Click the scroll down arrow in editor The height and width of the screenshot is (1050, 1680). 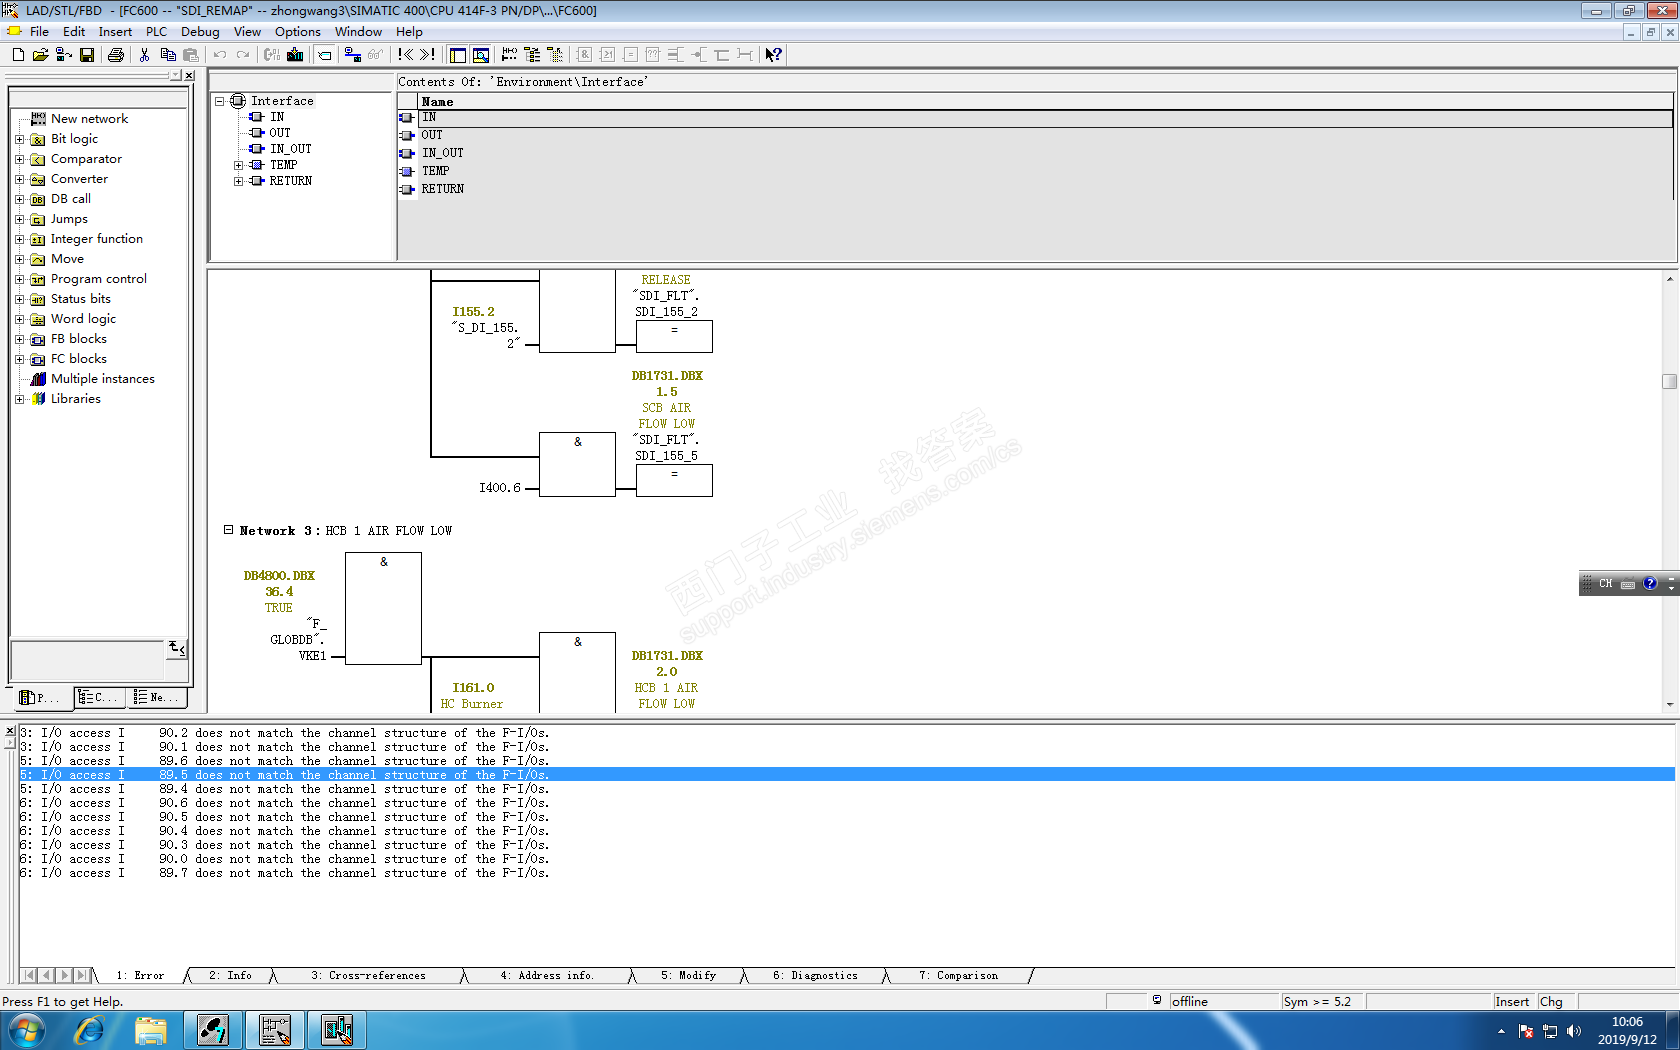(1669, 705)
